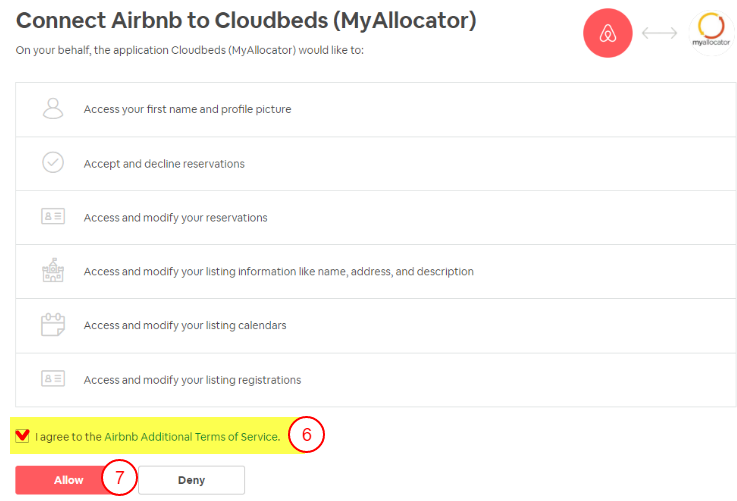737x501 pixels.
Task: Click the ID card icon beside listing registrations
Action: click(53, 379)
